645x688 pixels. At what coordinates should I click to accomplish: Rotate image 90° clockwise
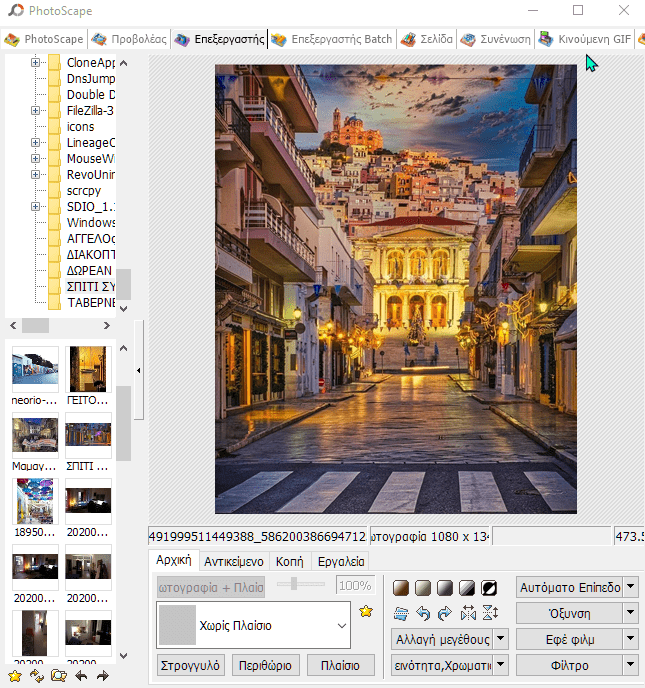click(445, 613)
